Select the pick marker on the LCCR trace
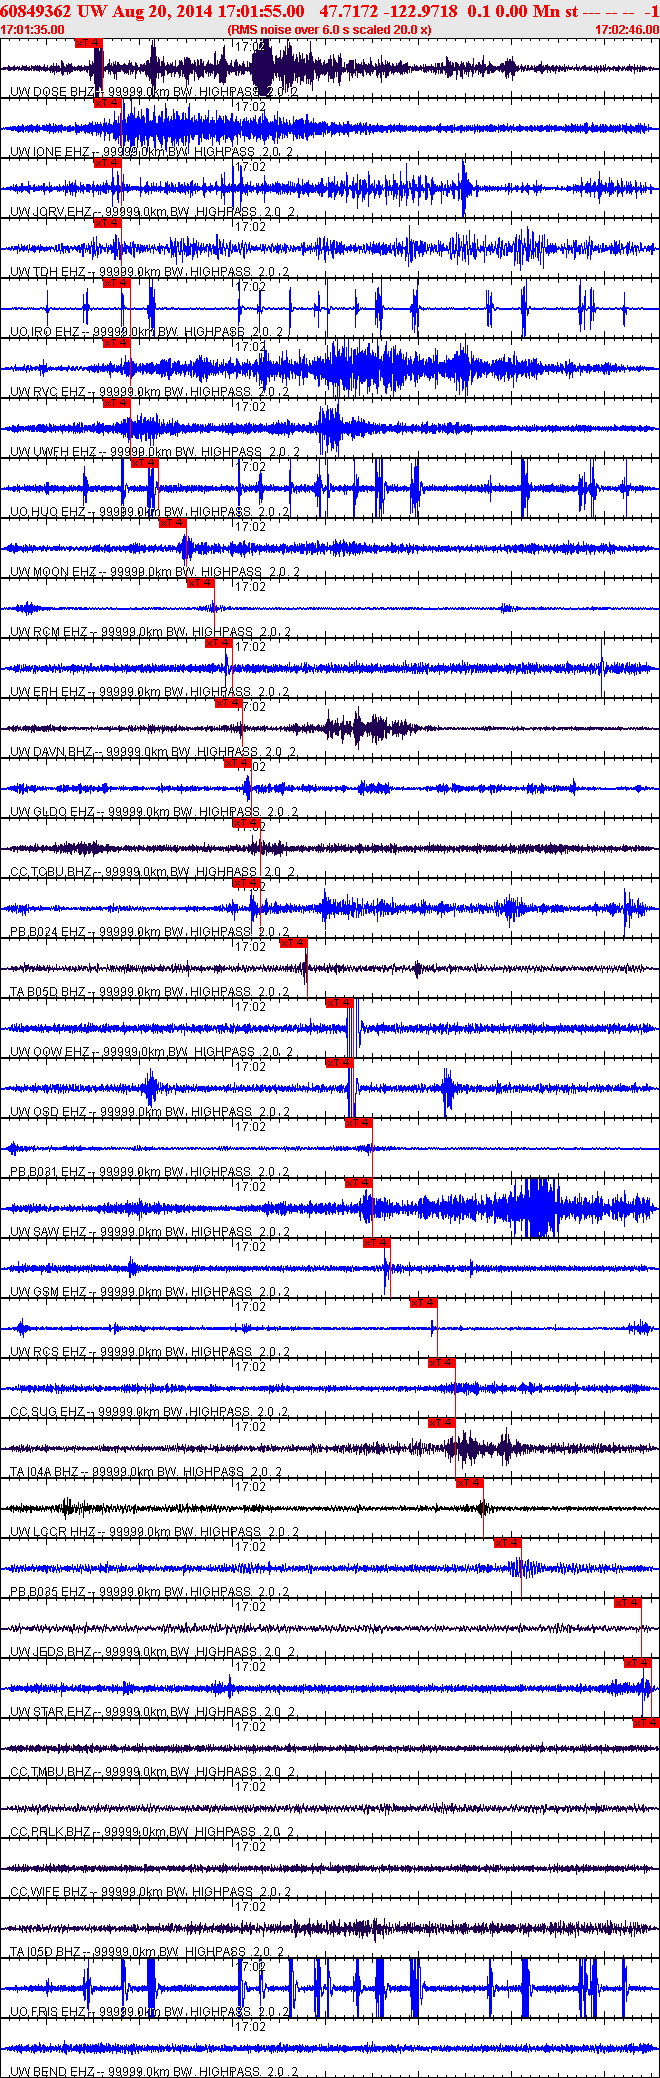 click(x=470, y=1483)
